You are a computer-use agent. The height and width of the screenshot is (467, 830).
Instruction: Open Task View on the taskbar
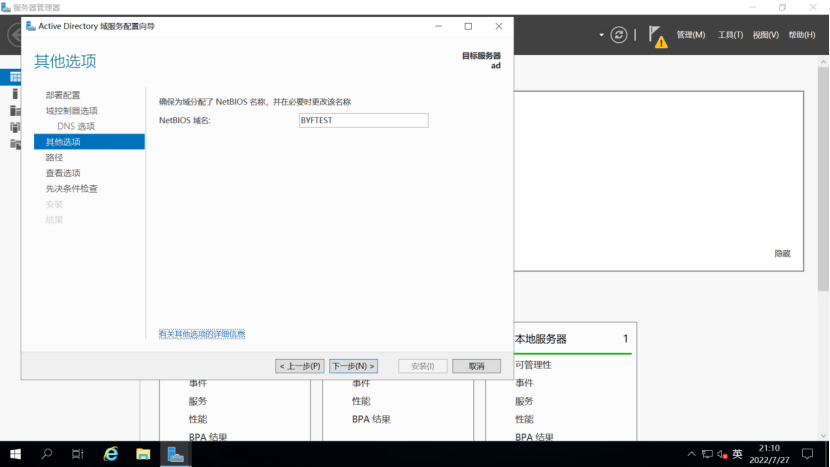[x=78, y=454]
